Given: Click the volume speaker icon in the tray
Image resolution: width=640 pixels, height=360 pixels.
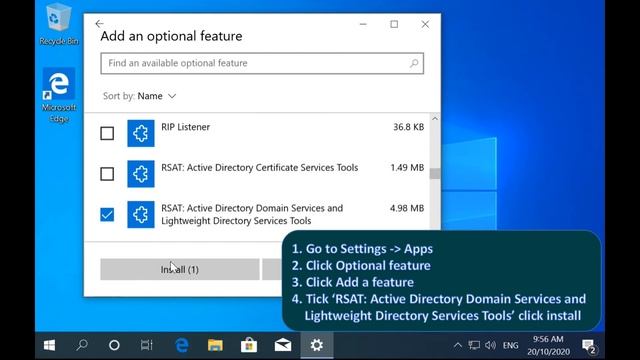Looking at the screenshot, I should [490, 345].
